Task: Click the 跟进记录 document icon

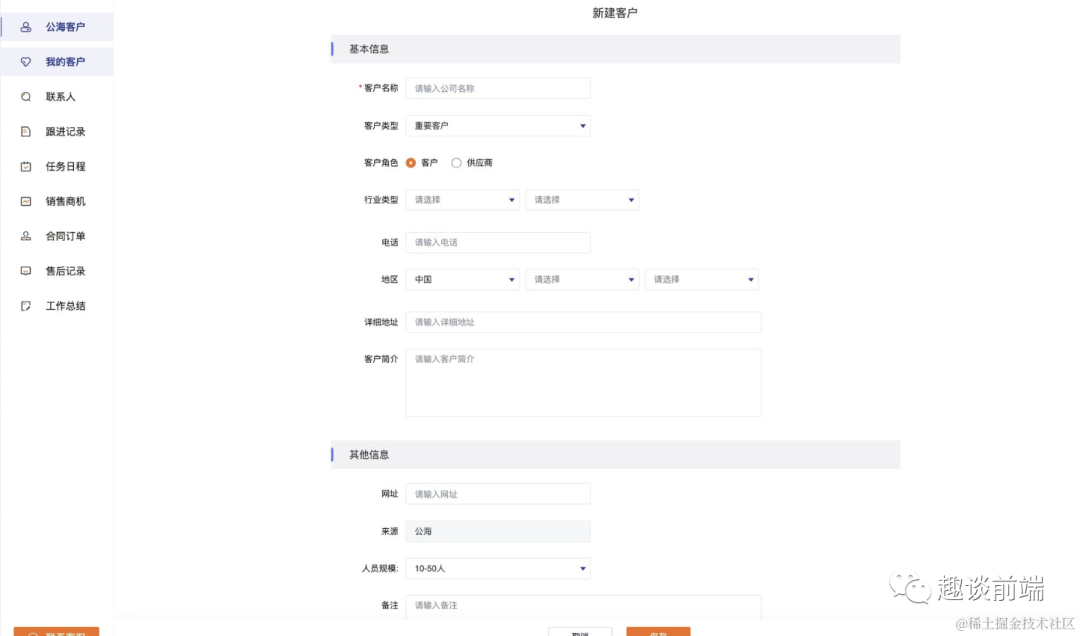Action: [x=25, y=132]
